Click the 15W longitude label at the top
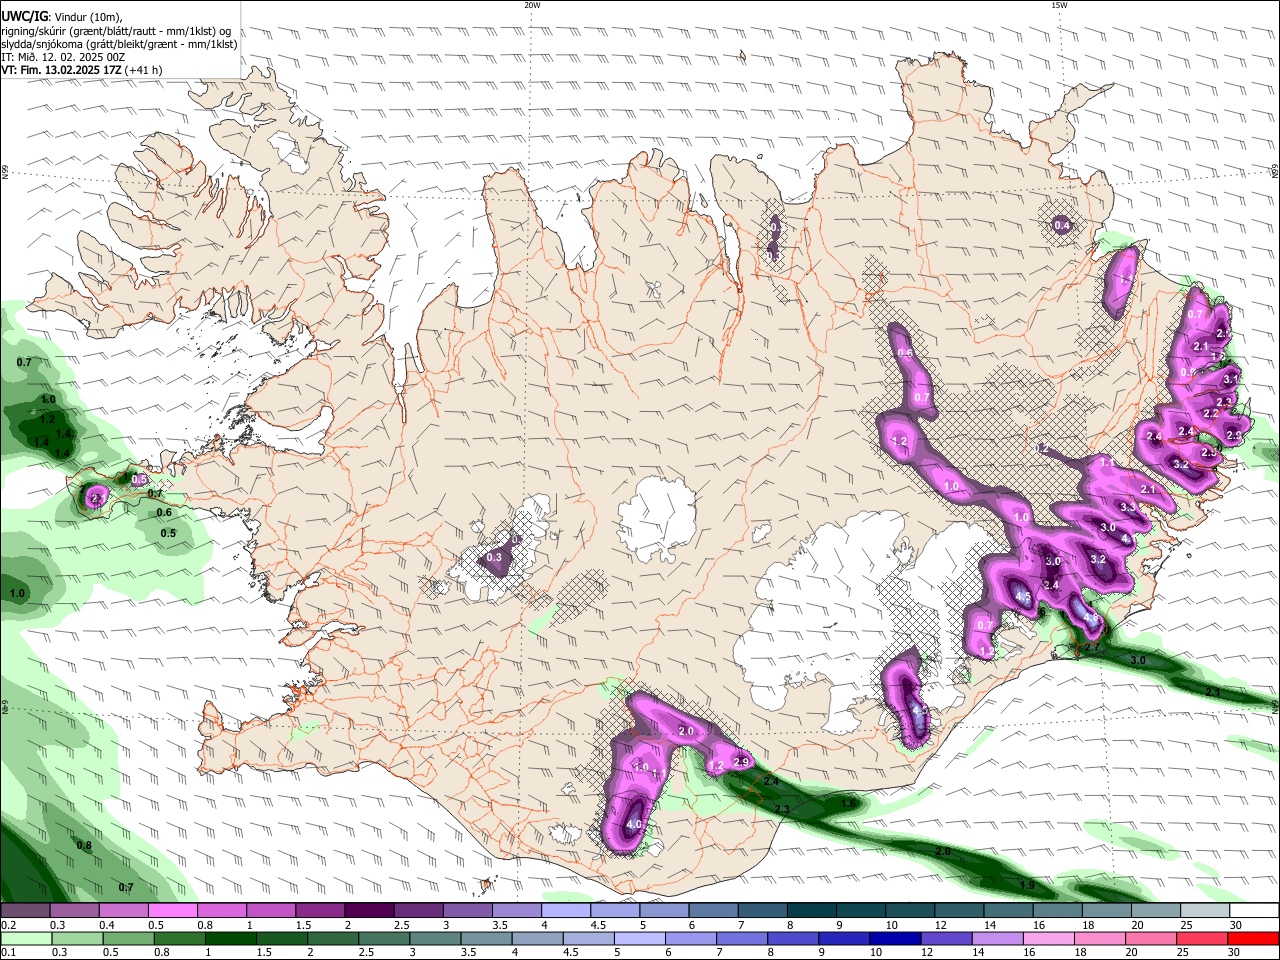Image resolution: width=1280 pixels, height=960 pixels. (x=1059, y=5)
